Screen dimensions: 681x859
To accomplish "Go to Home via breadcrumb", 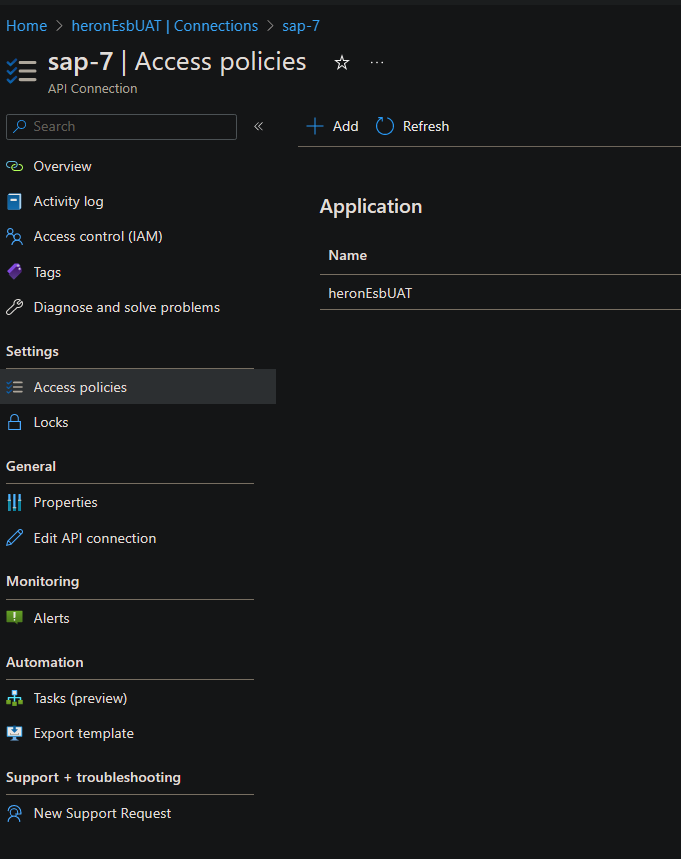I will 26,26.
